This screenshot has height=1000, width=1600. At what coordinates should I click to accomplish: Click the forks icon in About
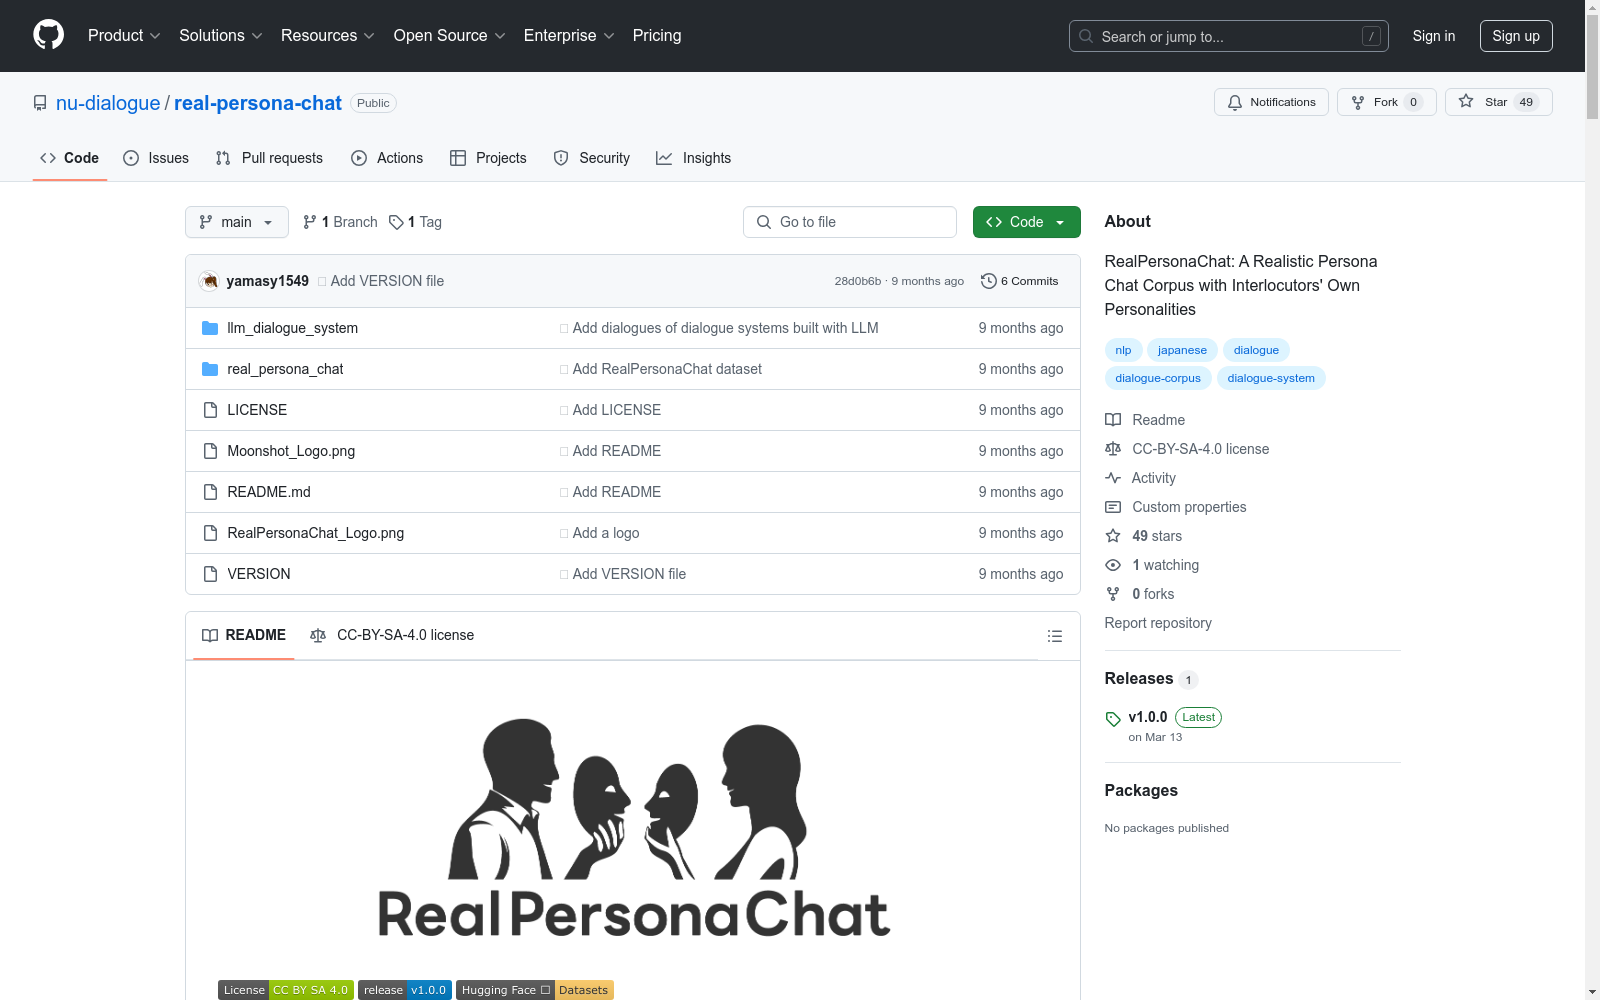(1113, 594)
